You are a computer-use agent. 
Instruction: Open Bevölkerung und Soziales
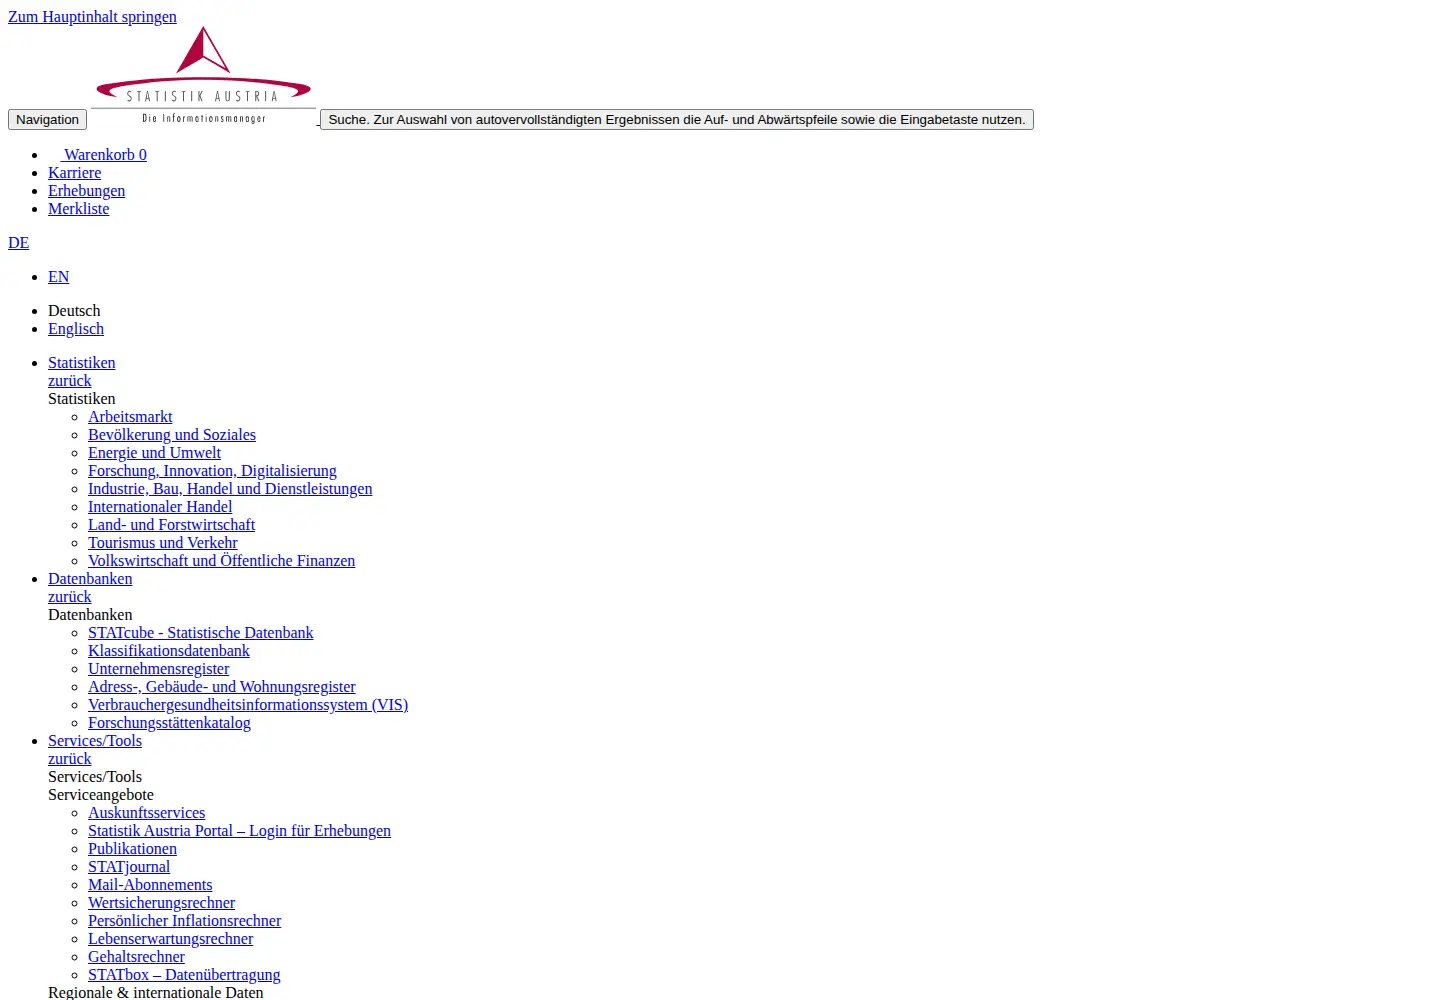172,435
